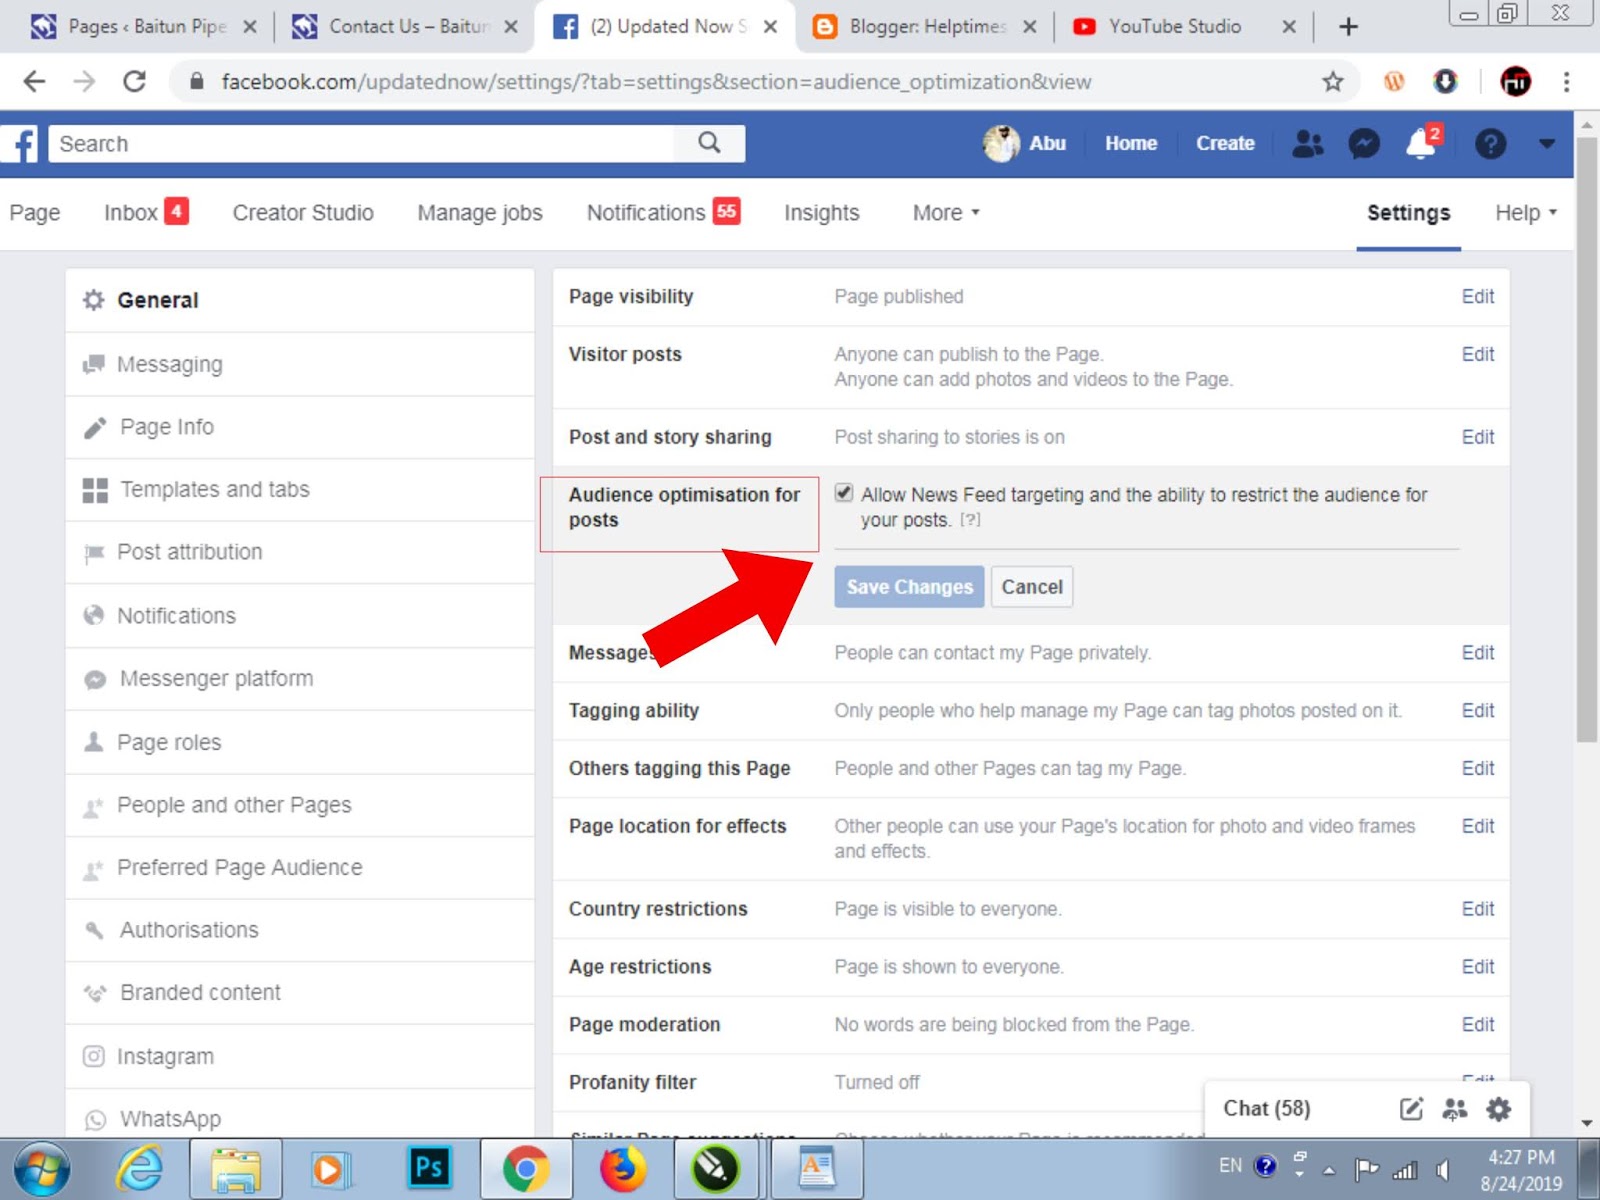1600x1200 pixels.
Task: Uncheck Allow News Feed targeting
Action: (845, 492)
